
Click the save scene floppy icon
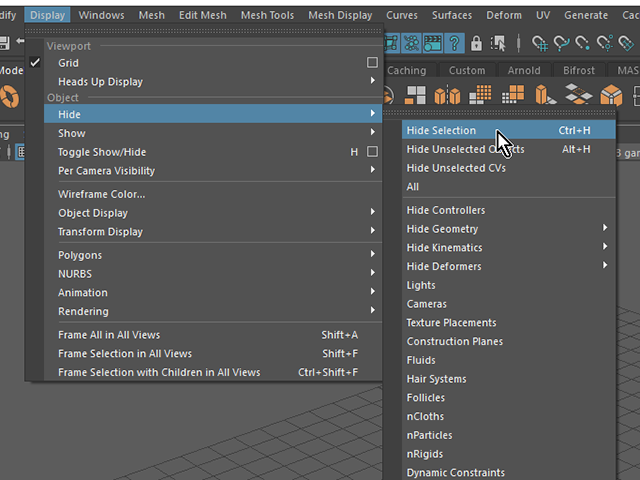click(4, 43)
